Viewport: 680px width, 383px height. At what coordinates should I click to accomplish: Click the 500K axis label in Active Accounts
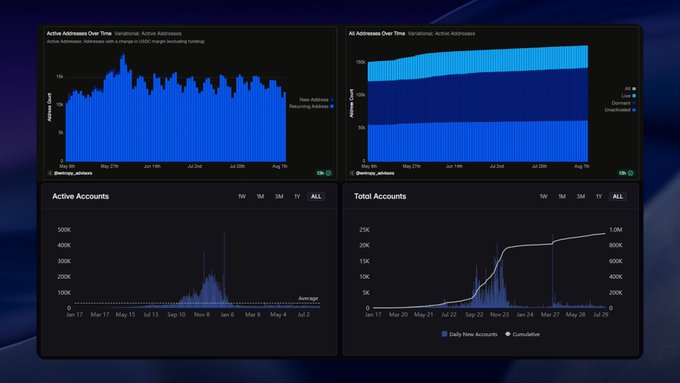pyautogui.click(x=64, y=229)
